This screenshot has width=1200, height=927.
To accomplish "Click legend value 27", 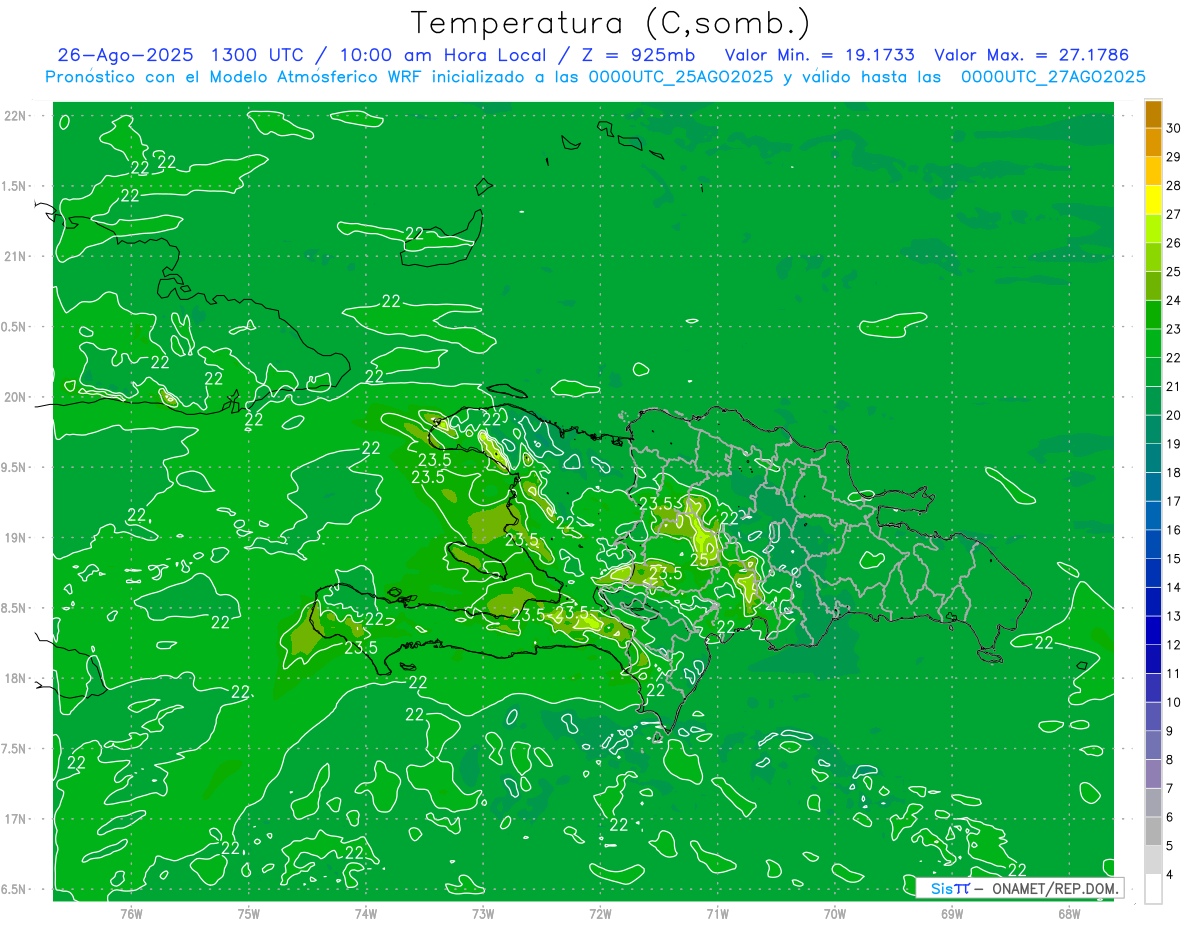I will [1174, 214].
